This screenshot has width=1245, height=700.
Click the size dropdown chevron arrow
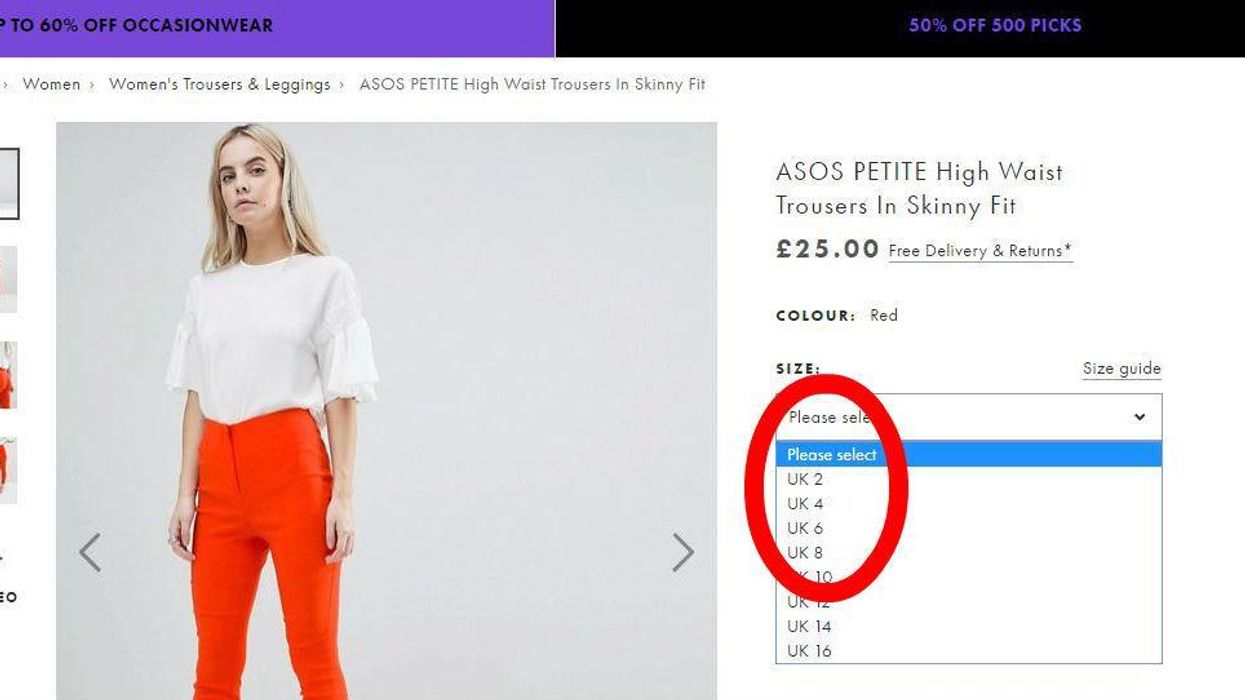coord(1139,417)
